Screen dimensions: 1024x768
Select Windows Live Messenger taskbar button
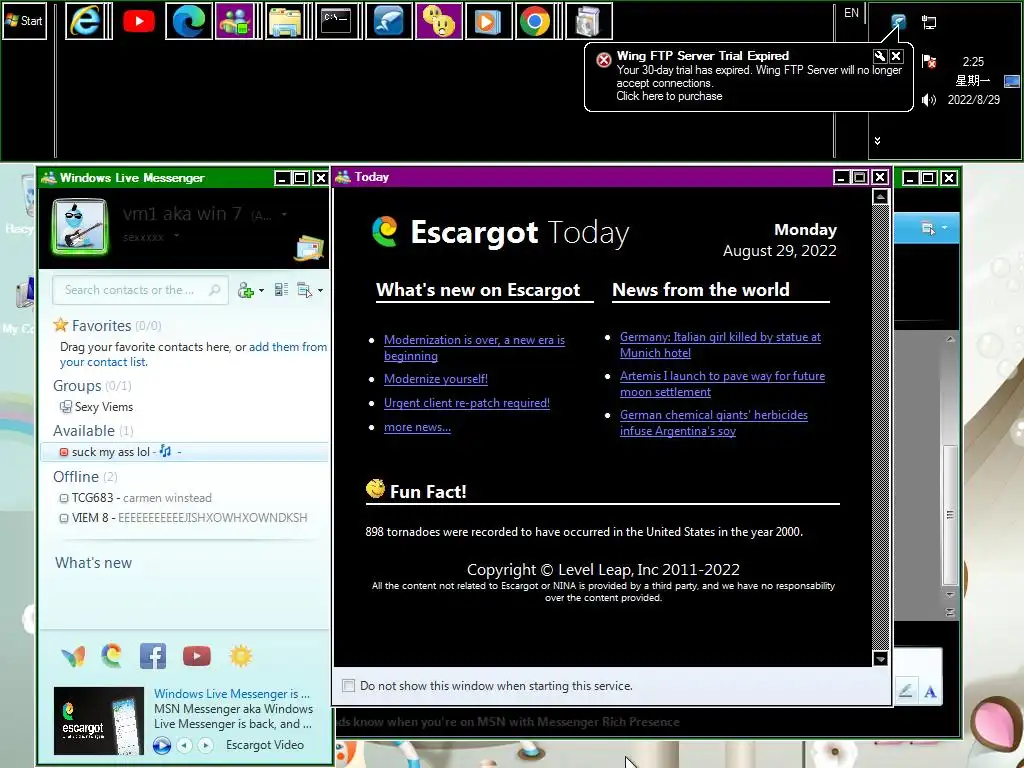238,21
